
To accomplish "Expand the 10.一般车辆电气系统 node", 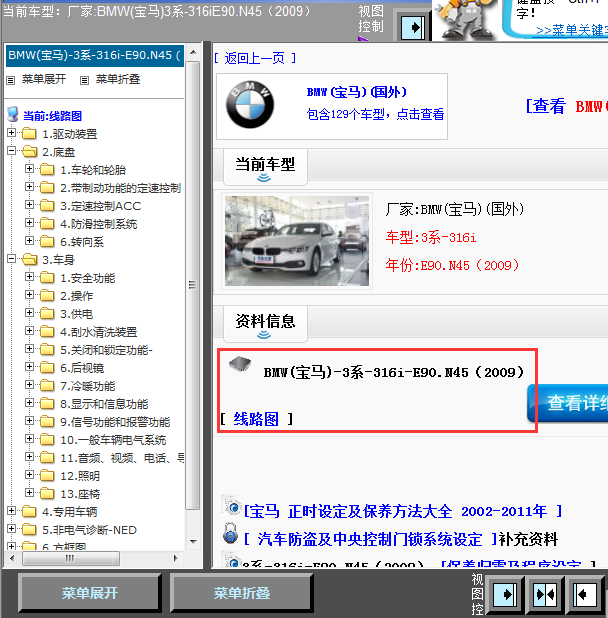I will click(29, 439).
